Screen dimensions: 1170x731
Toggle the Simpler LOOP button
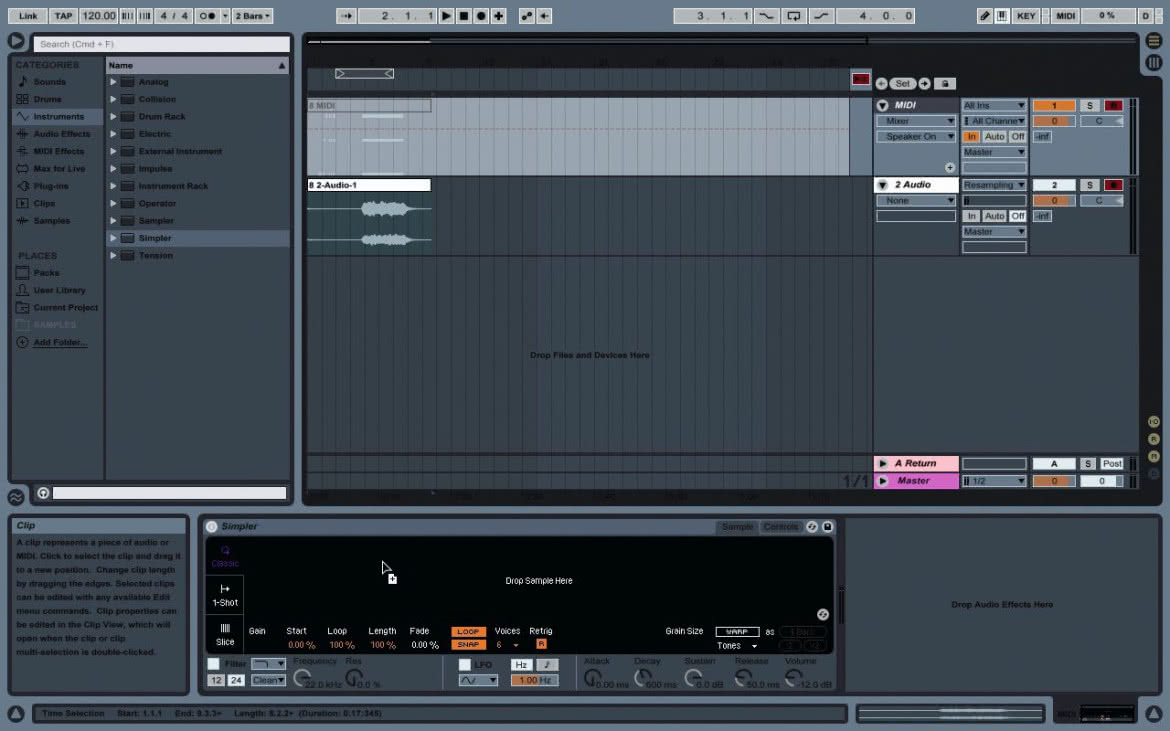(x=468, y=631)
